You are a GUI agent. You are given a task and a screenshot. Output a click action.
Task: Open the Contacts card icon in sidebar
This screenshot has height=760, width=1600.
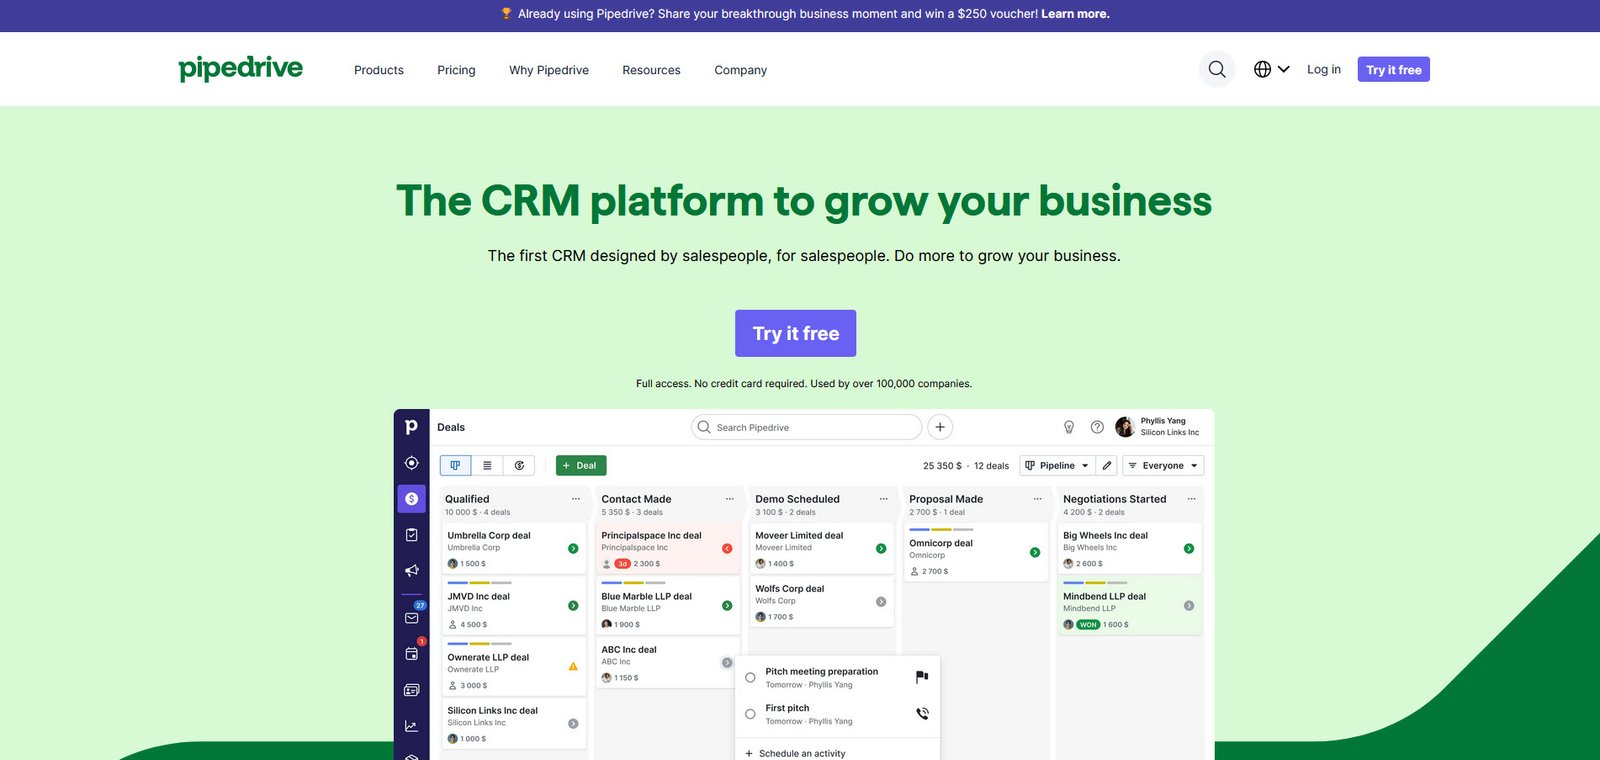(x=411, y=690)
